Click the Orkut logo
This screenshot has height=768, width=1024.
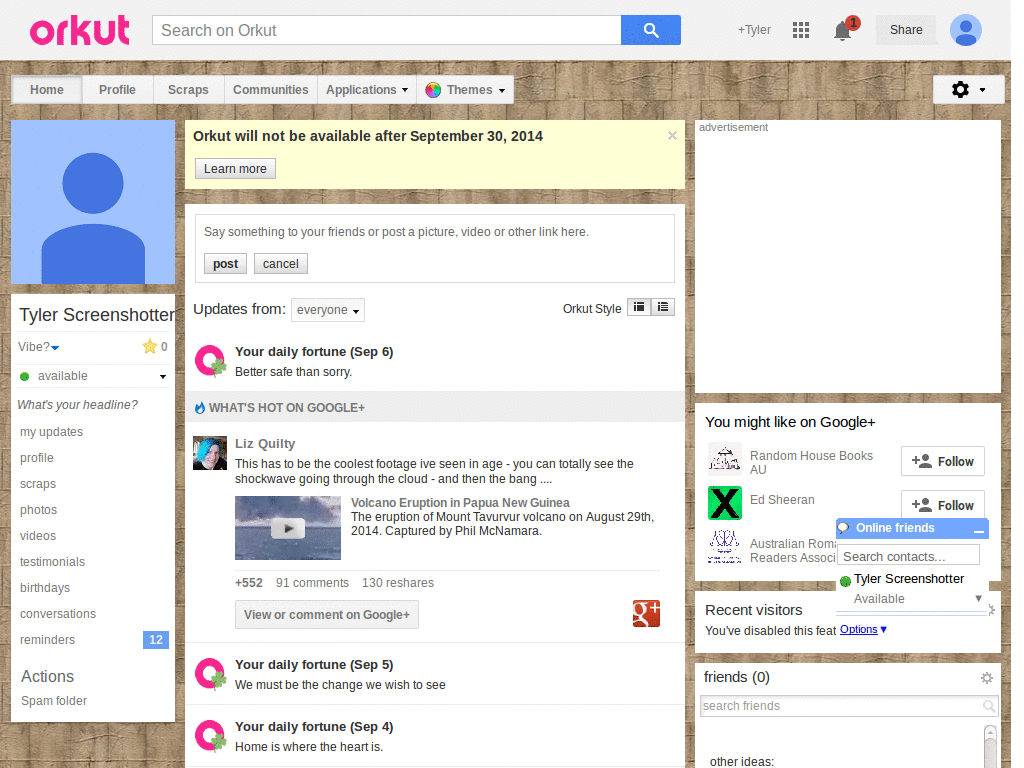(x=80, y=30)
